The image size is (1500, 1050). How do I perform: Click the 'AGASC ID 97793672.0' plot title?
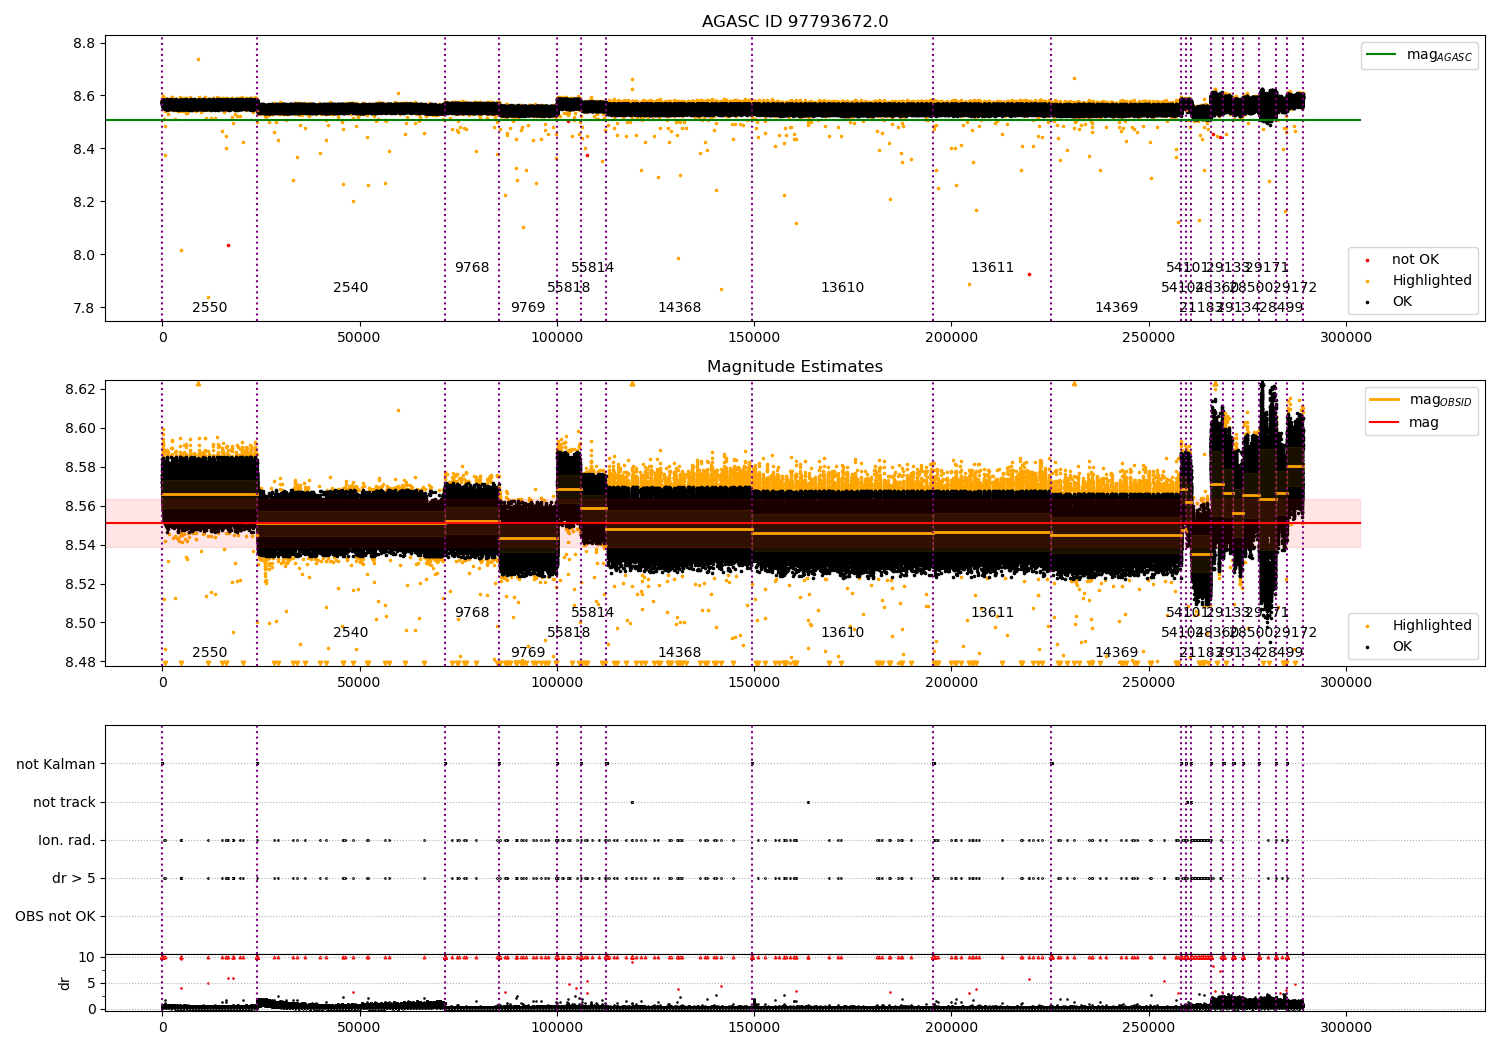point(795,22)
